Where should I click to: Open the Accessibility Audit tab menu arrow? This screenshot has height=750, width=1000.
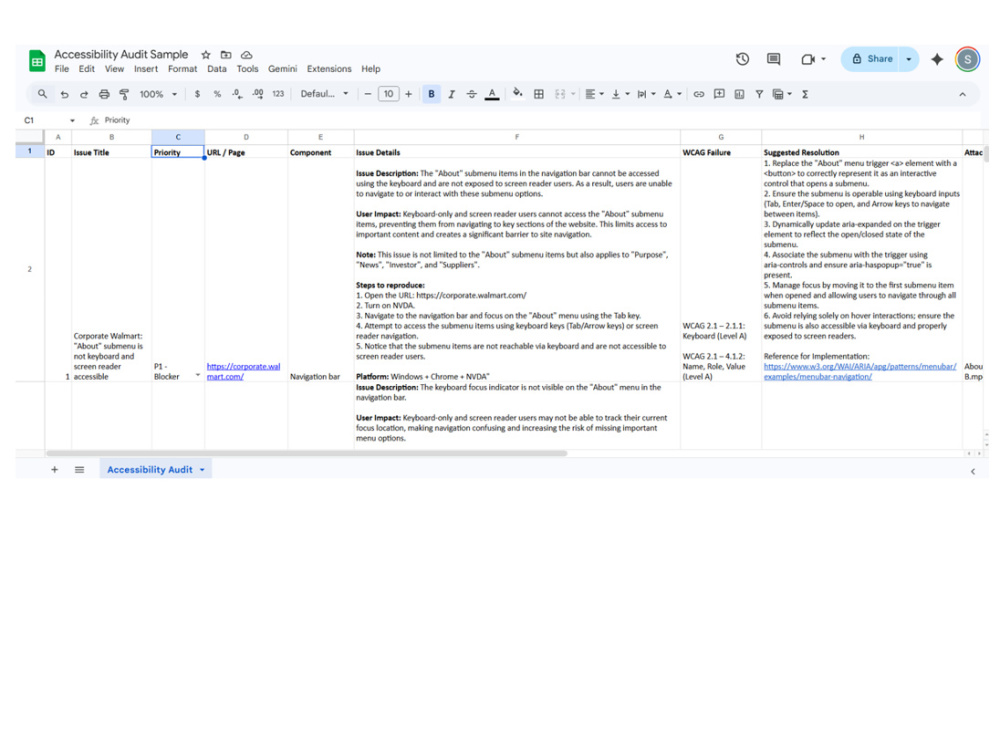point(202,470)
